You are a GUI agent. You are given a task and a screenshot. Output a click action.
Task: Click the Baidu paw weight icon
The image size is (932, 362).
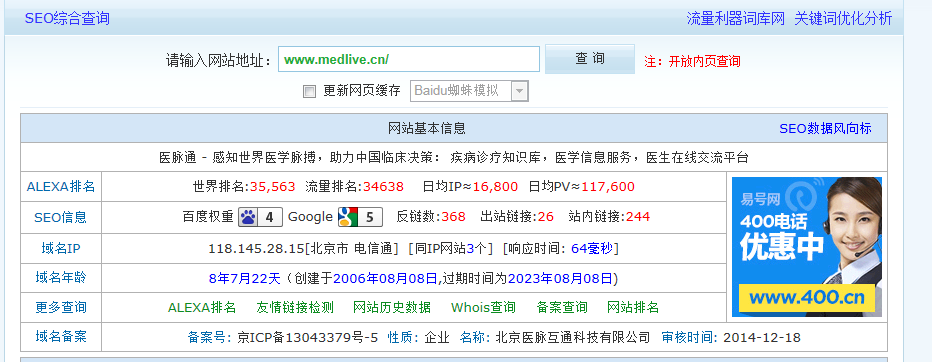tap(260, 217)
